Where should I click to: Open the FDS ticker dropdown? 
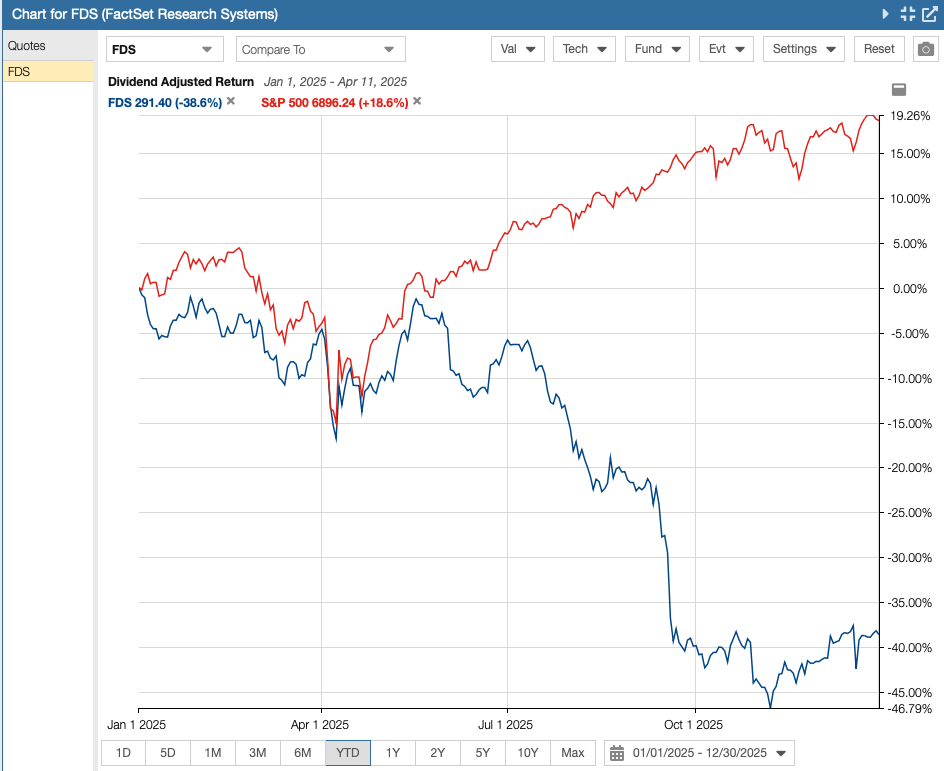coord(163,48)
